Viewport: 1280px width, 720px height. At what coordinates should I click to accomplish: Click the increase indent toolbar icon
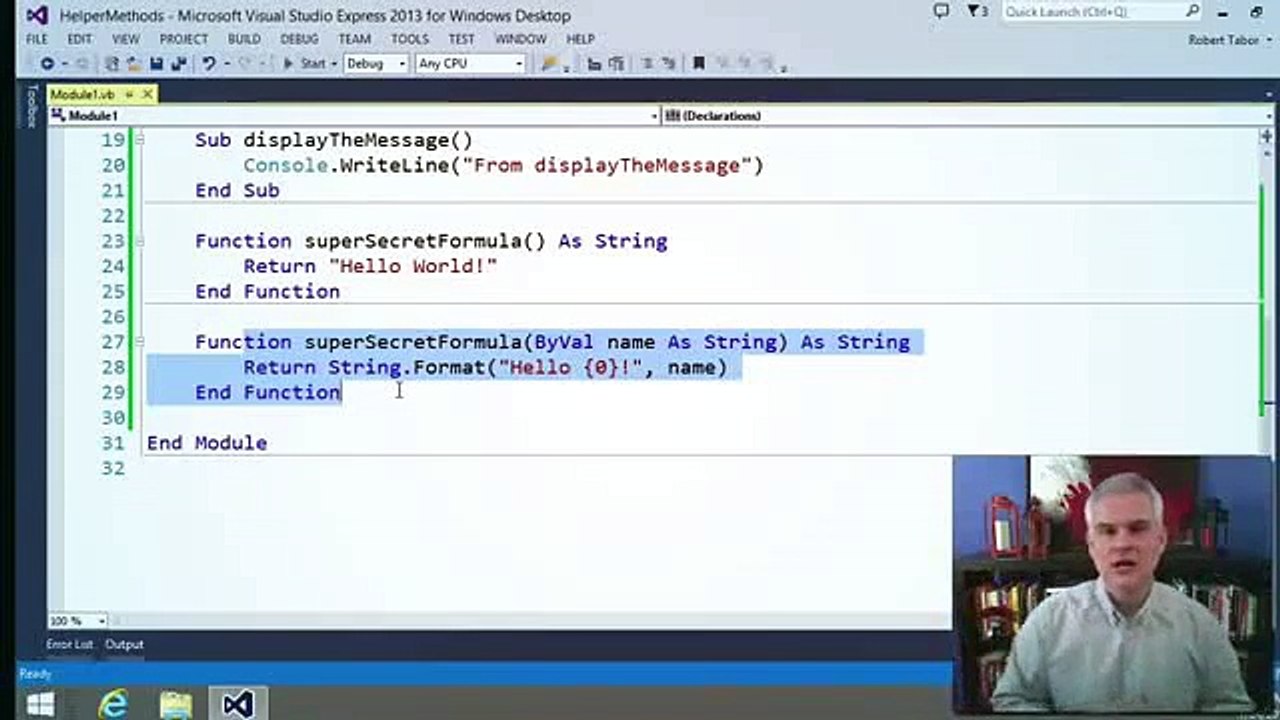[x=669, y=64]
